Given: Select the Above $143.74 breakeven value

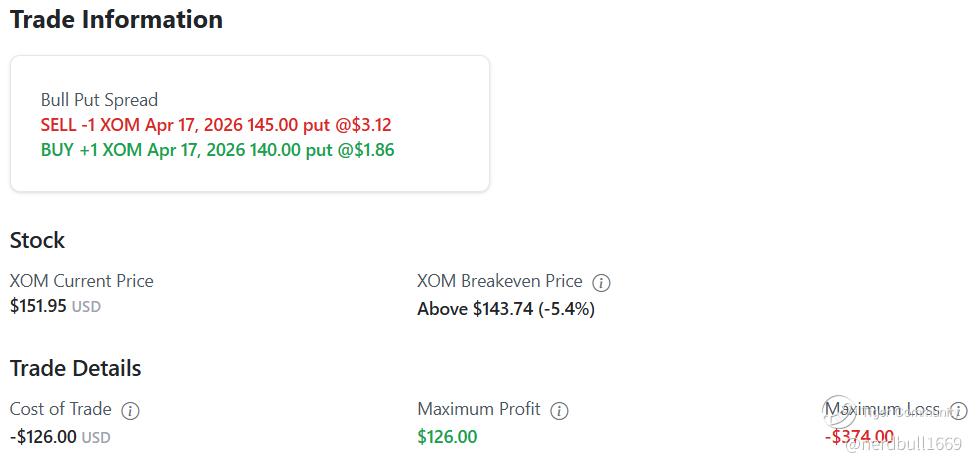Looking at the screenshot, I should click(505, 309).
